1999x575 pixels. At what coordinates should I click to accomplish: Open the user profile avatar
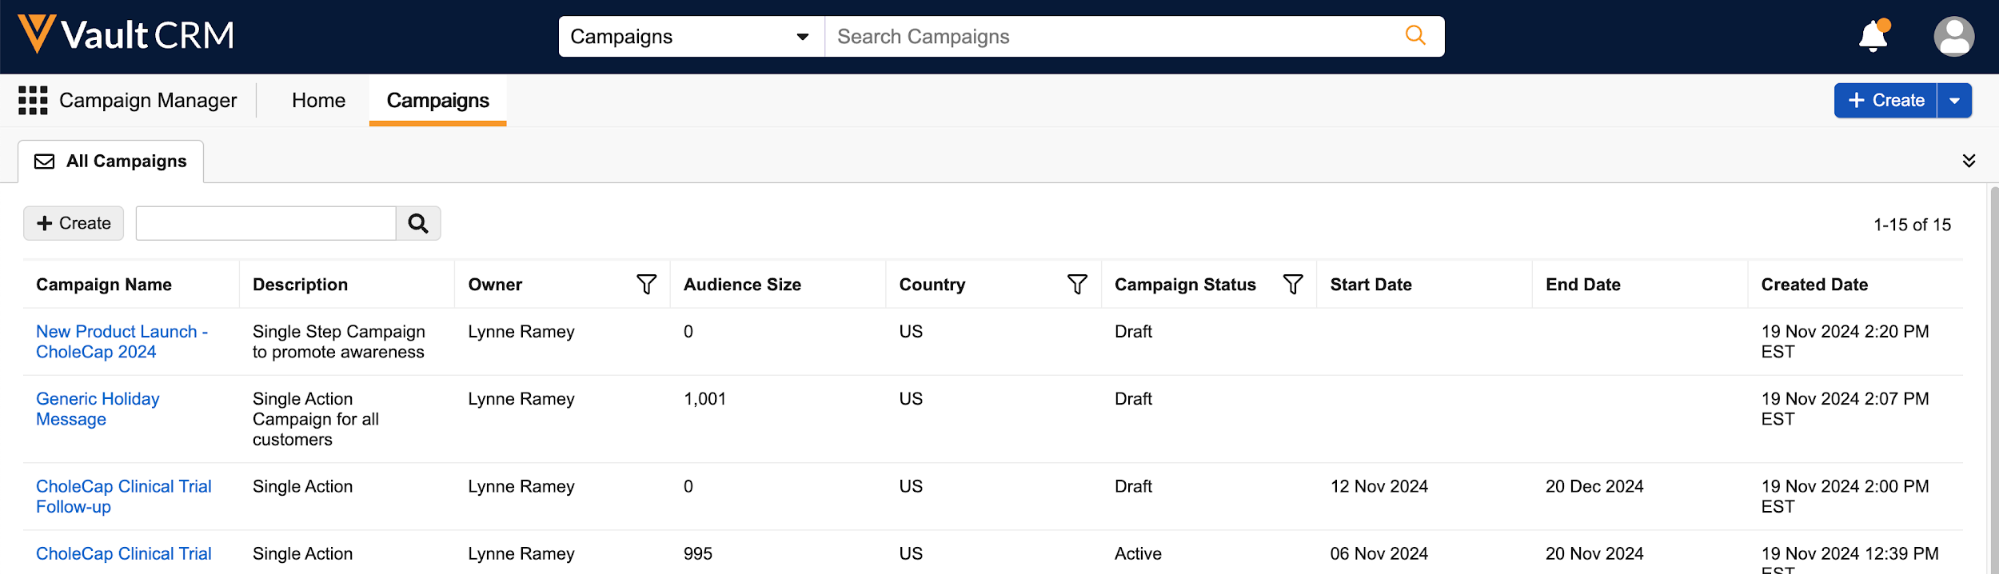click(x=1953, y=37)
